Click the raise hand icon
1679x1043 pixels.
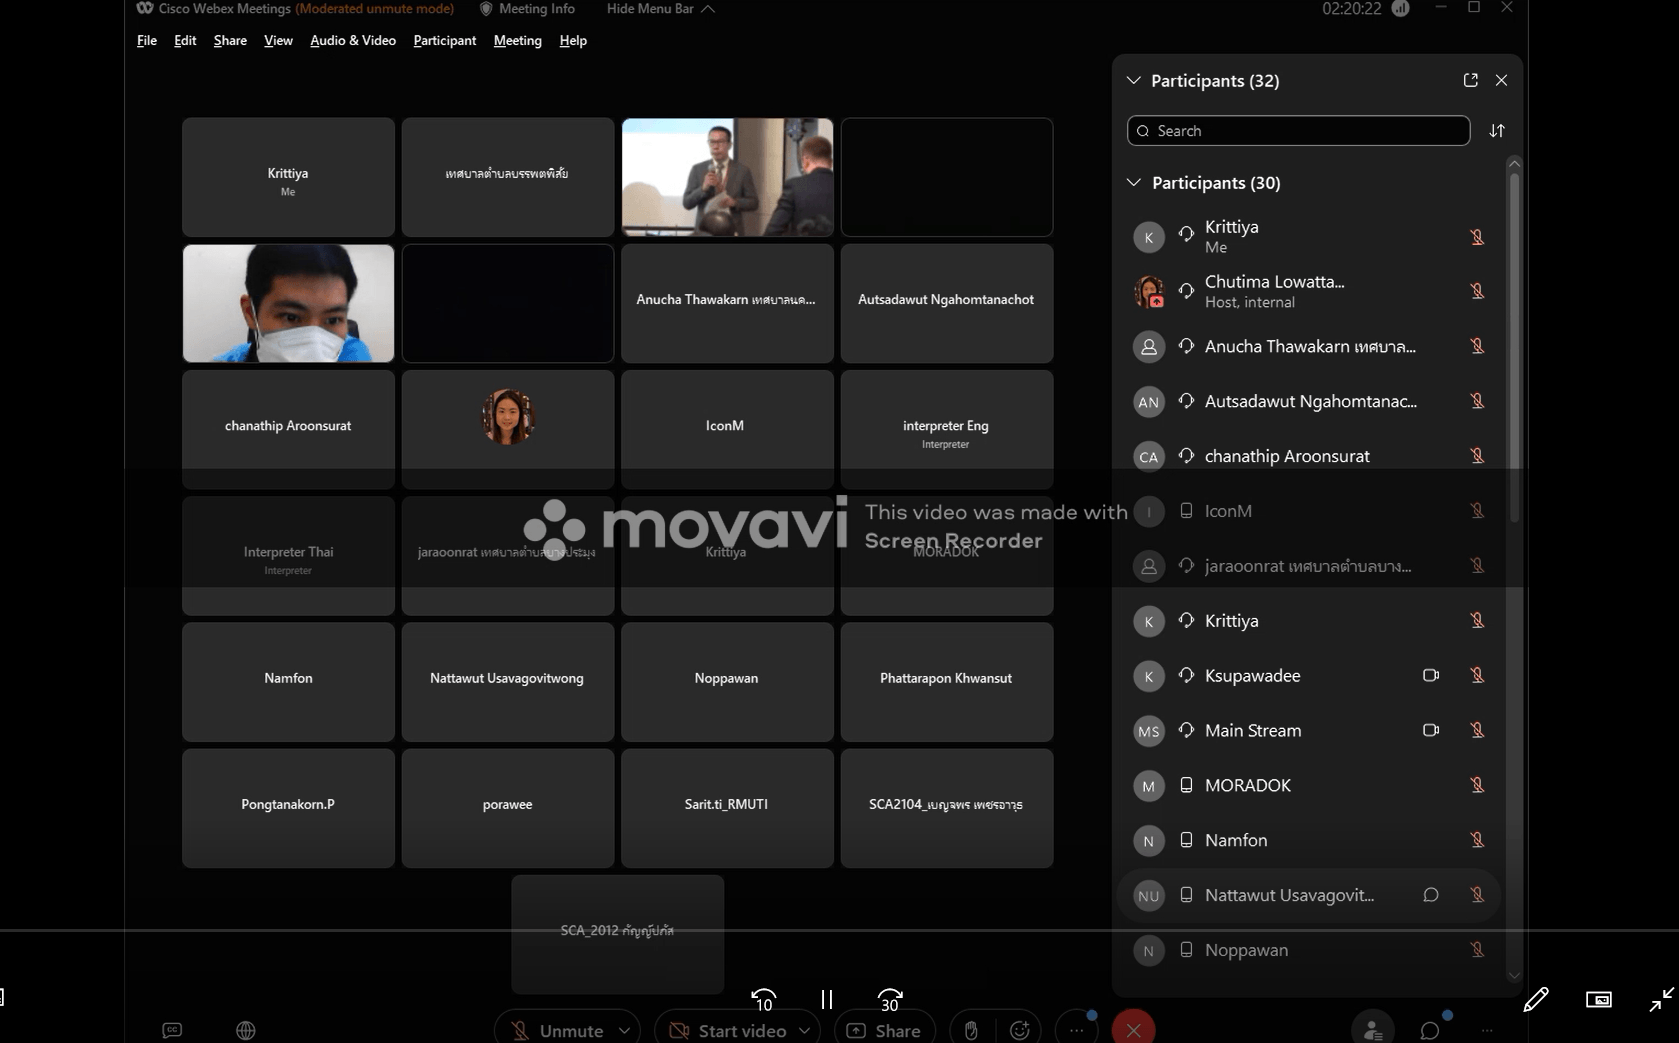pos(970,1030)
